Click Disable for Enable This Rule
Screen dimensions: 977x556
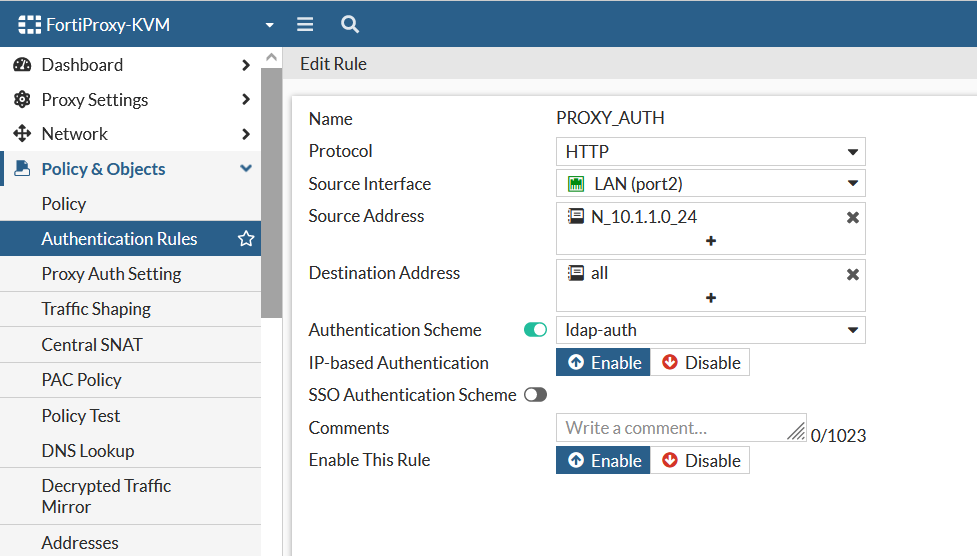[700, 461]
